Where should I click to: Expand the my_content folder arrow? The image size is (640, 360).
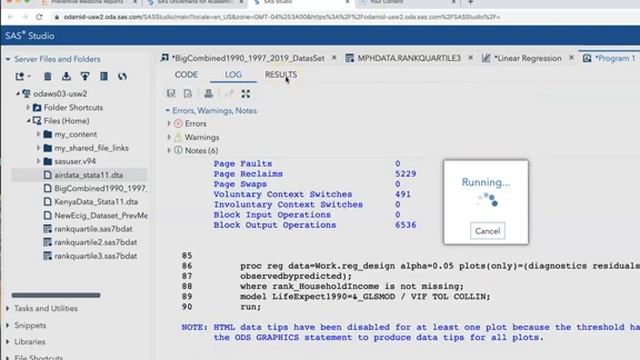(x=39, y=134)
